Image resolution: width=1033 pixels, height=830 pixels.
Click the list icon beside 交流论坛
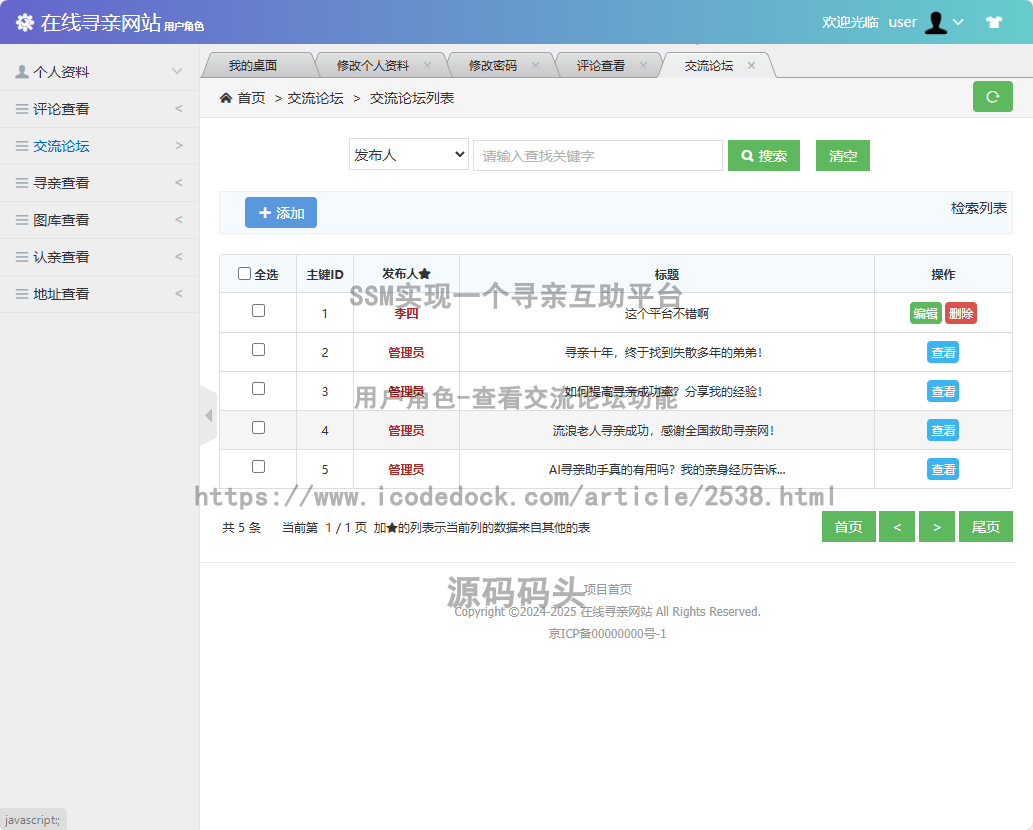22,146
